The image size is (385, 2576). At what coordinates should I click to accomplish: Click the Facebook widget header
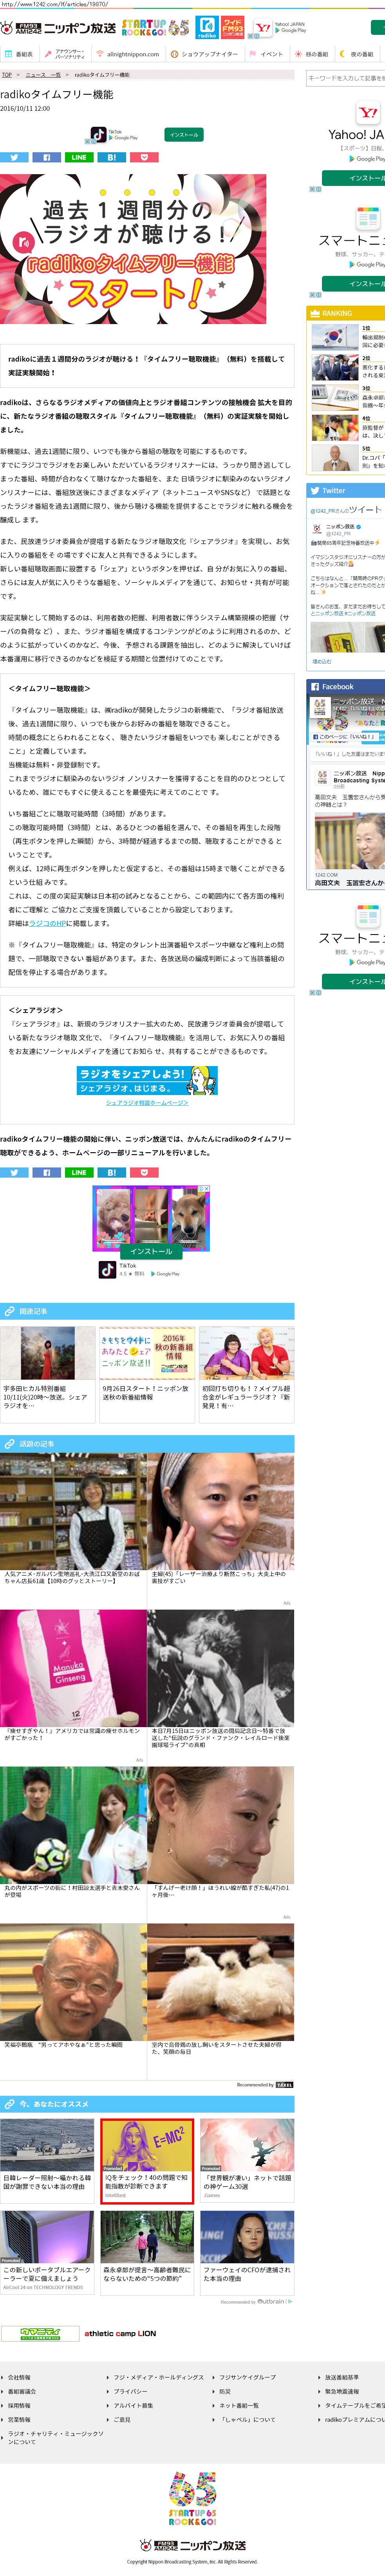coord(346,686)
